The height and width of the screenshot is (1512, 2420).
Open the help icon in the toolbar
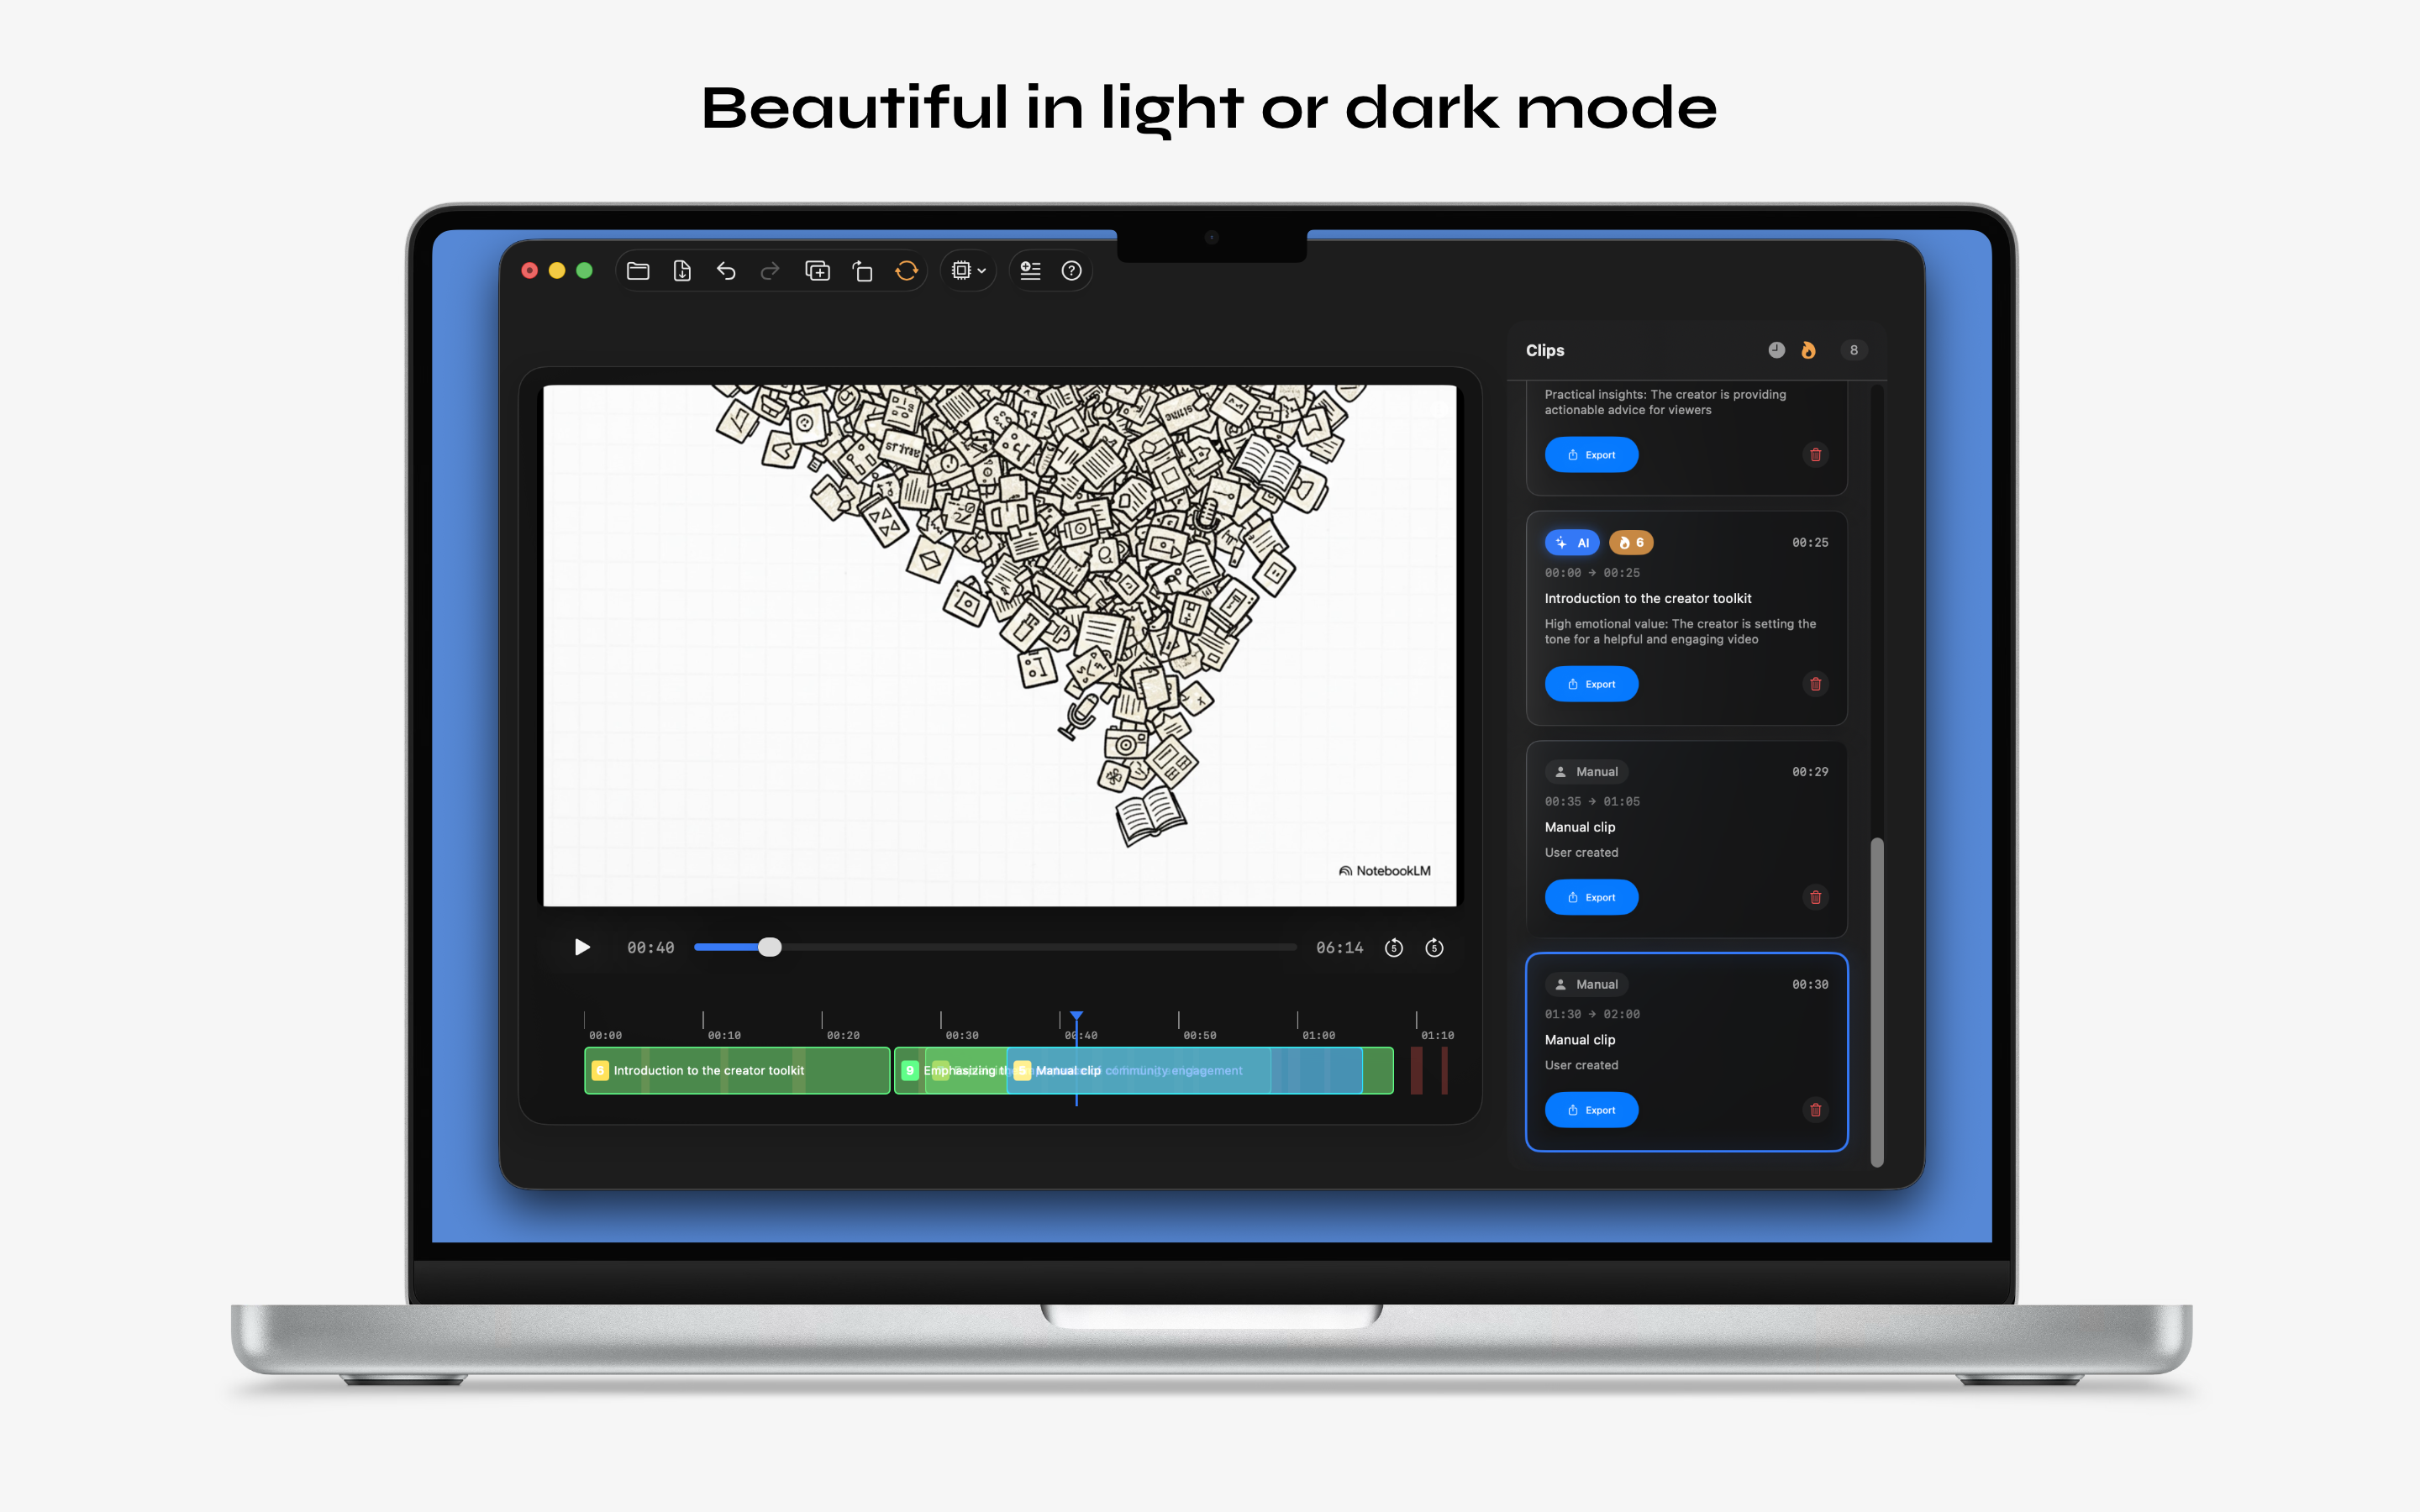[1072, 271]
